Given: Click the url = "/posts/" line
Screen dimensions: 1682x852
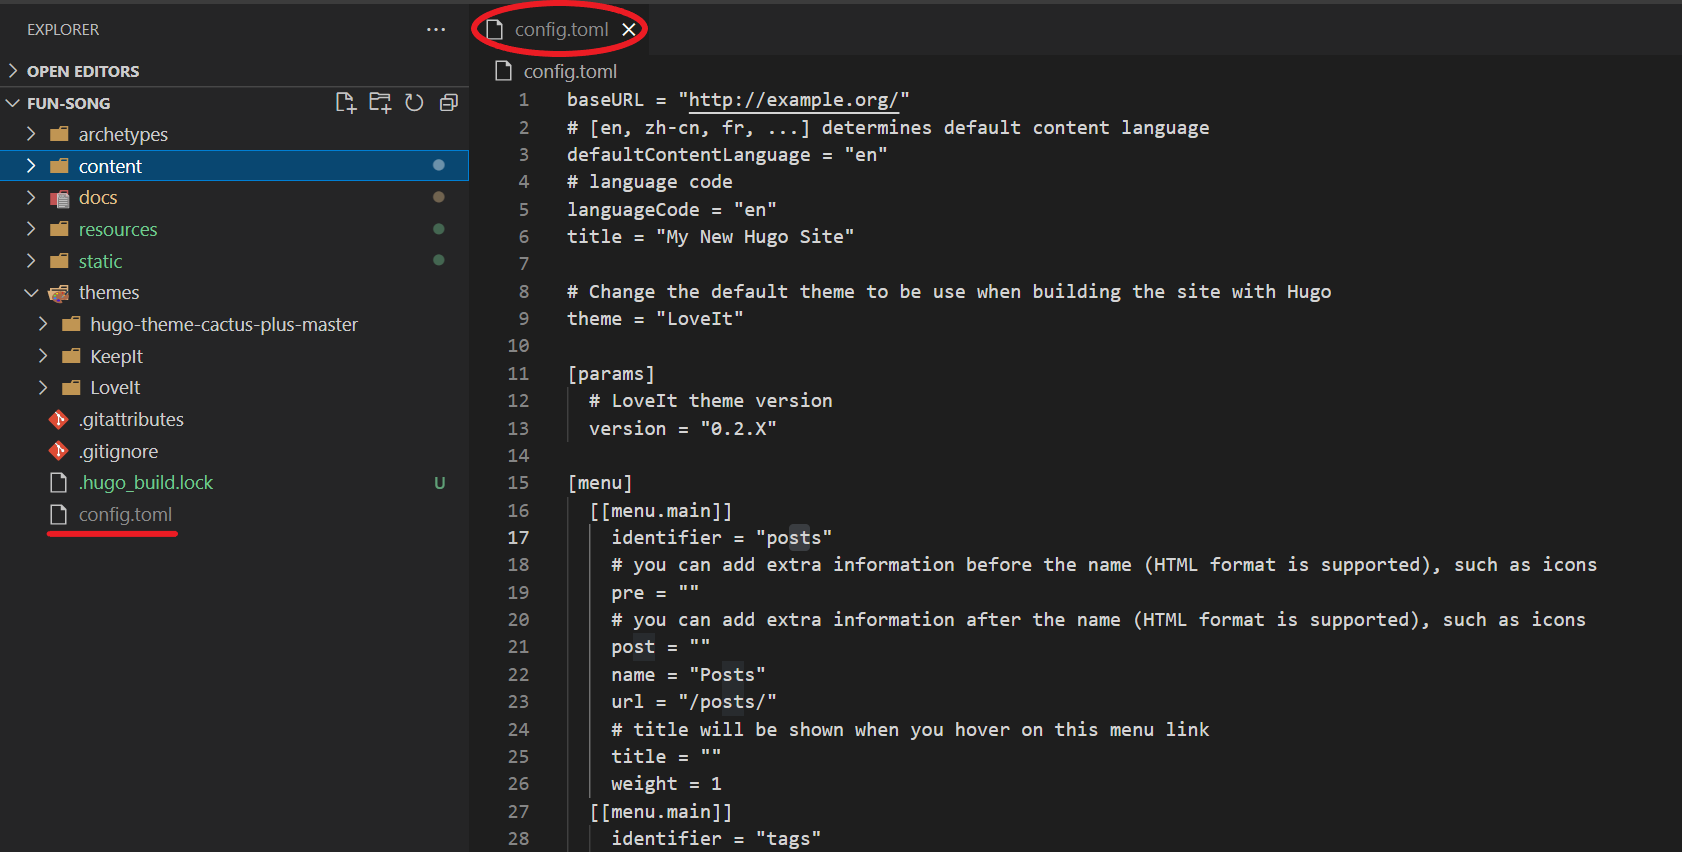Looking at the screenshot, I should tap(694, 702).
